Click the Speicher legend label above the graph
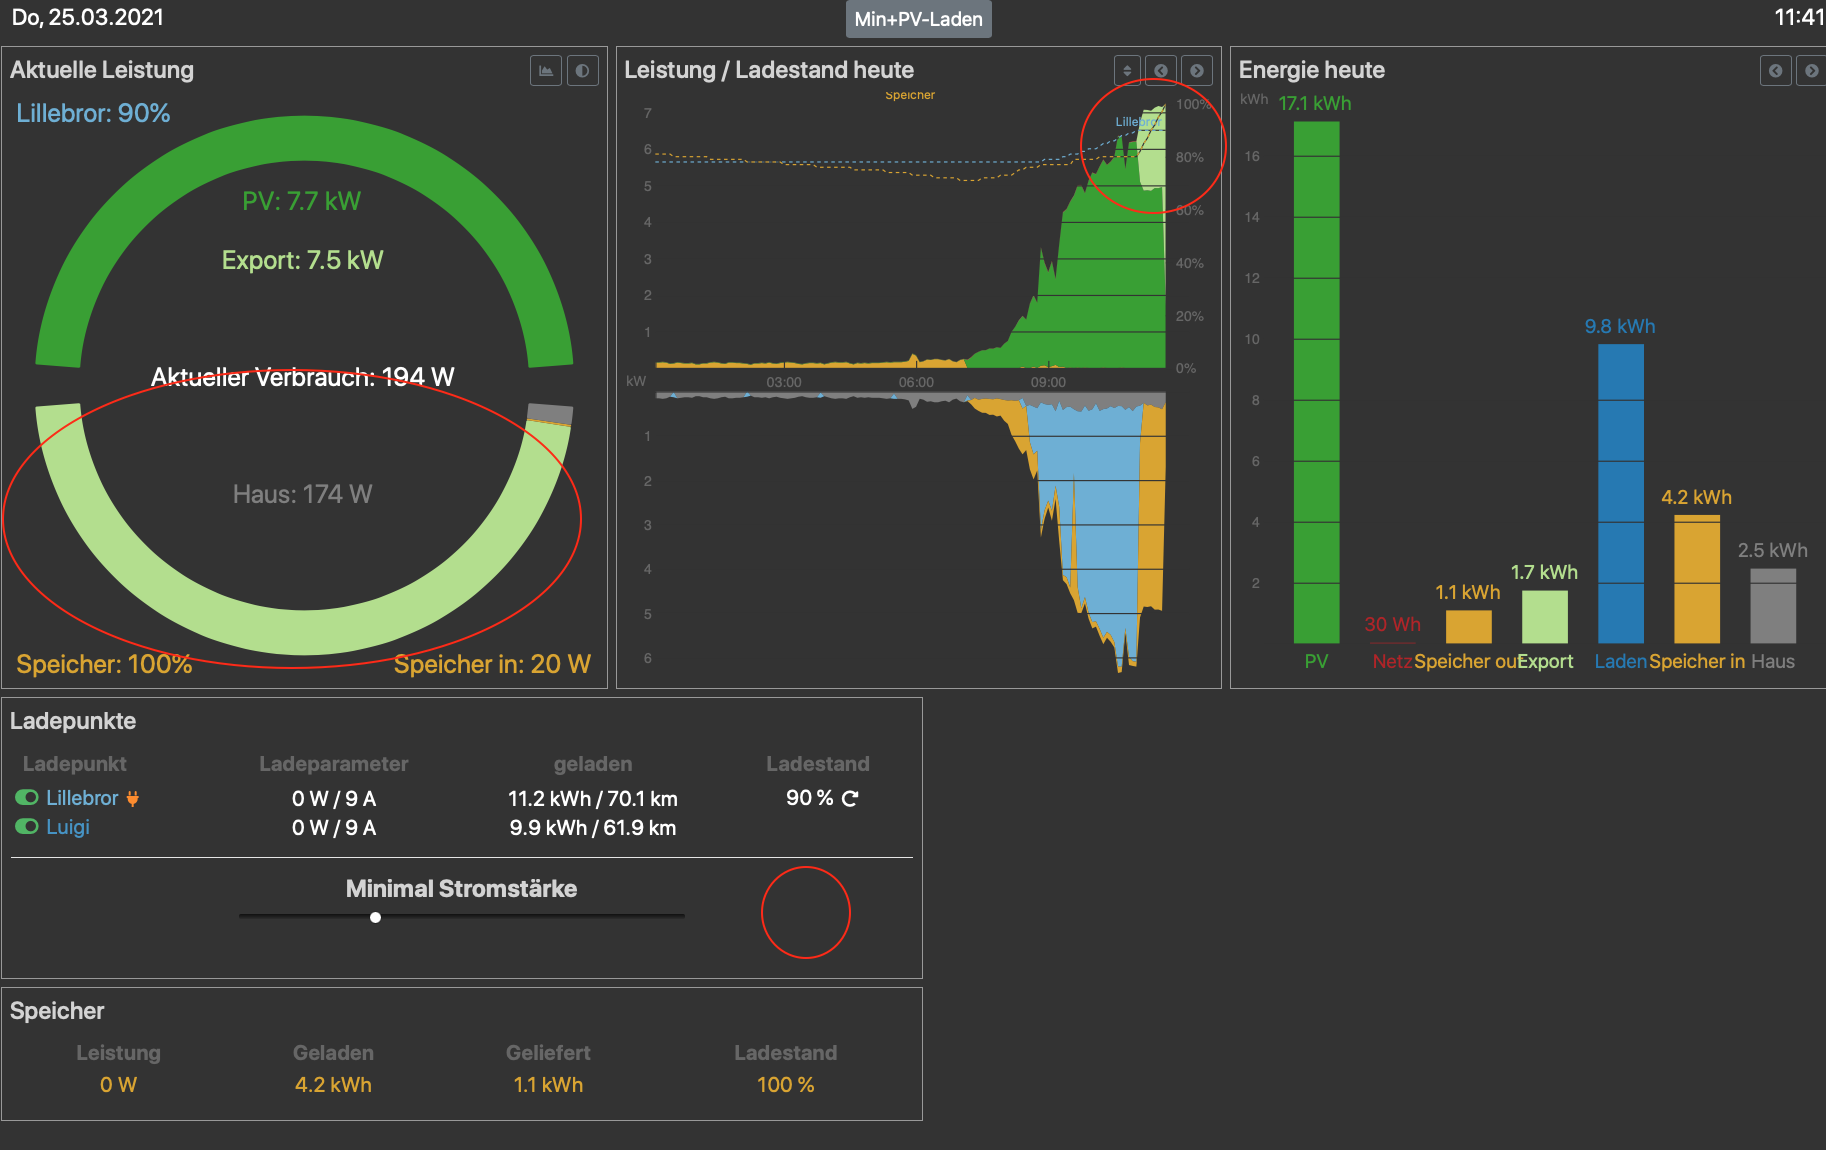1826x1150 pixels. tap(910, 96)
